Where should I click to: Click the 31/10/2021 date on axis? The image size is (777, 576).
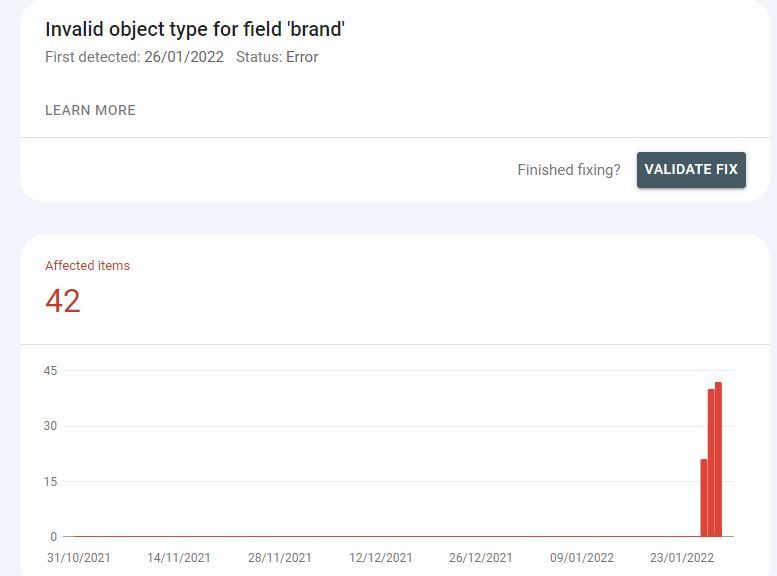[x=79, y=558]
